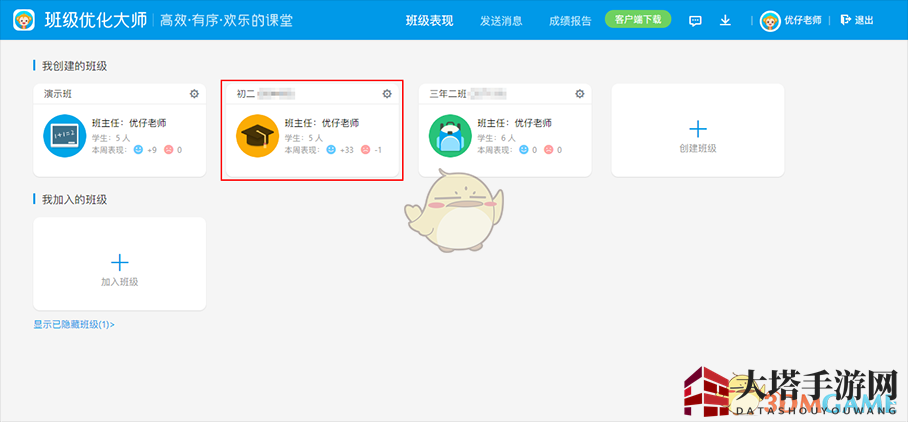This screenshot has width=908, height=422.
Task: Click blue smiley face in 初二 card
Action: click(x=331, y=150)
